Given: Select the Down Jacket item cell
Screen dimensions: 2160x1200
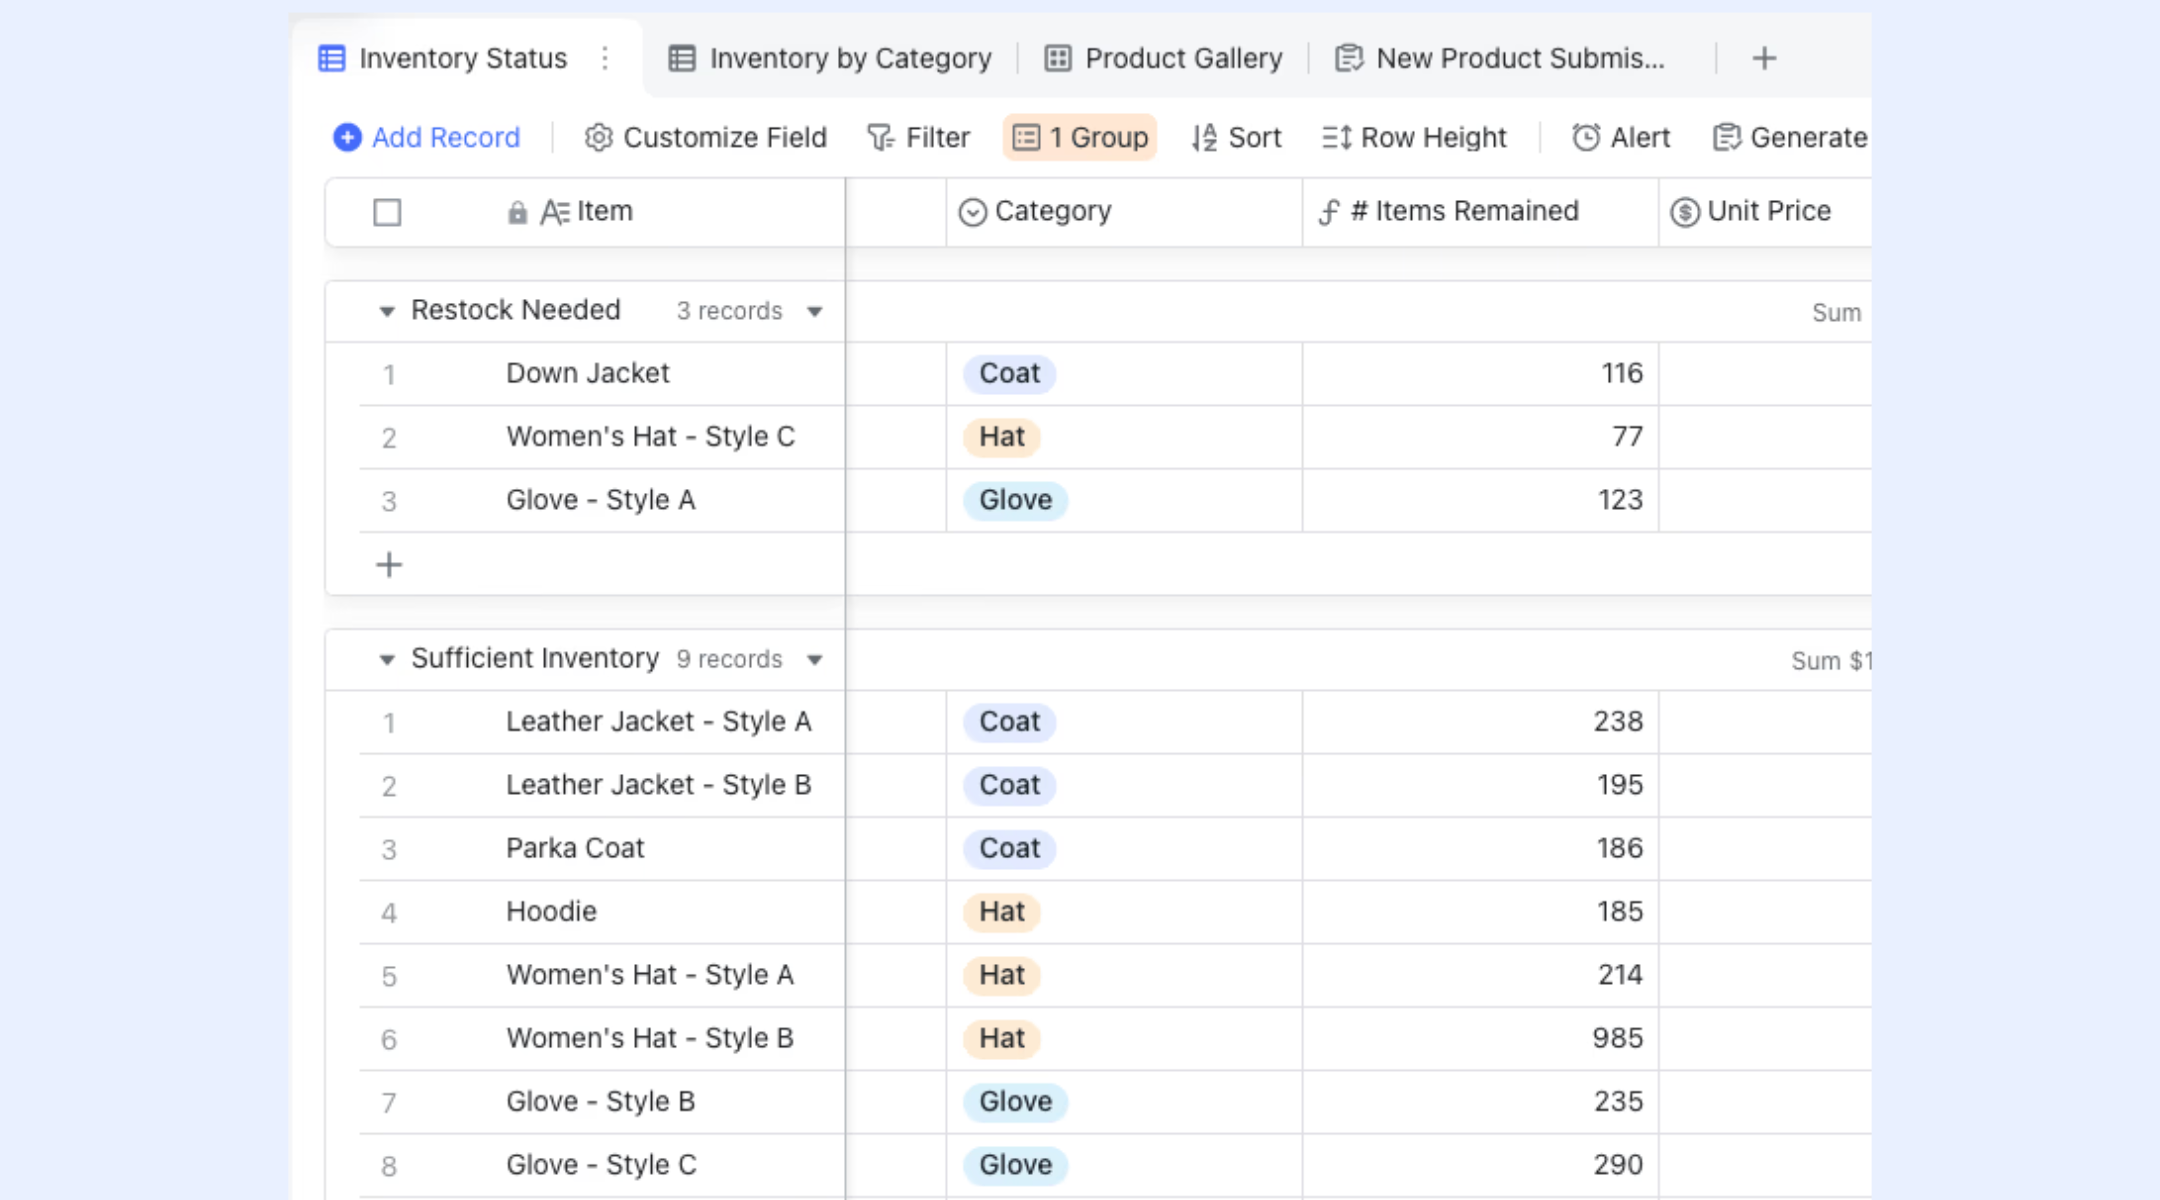Looking at the screenshot, I should [x=587, y=374].
